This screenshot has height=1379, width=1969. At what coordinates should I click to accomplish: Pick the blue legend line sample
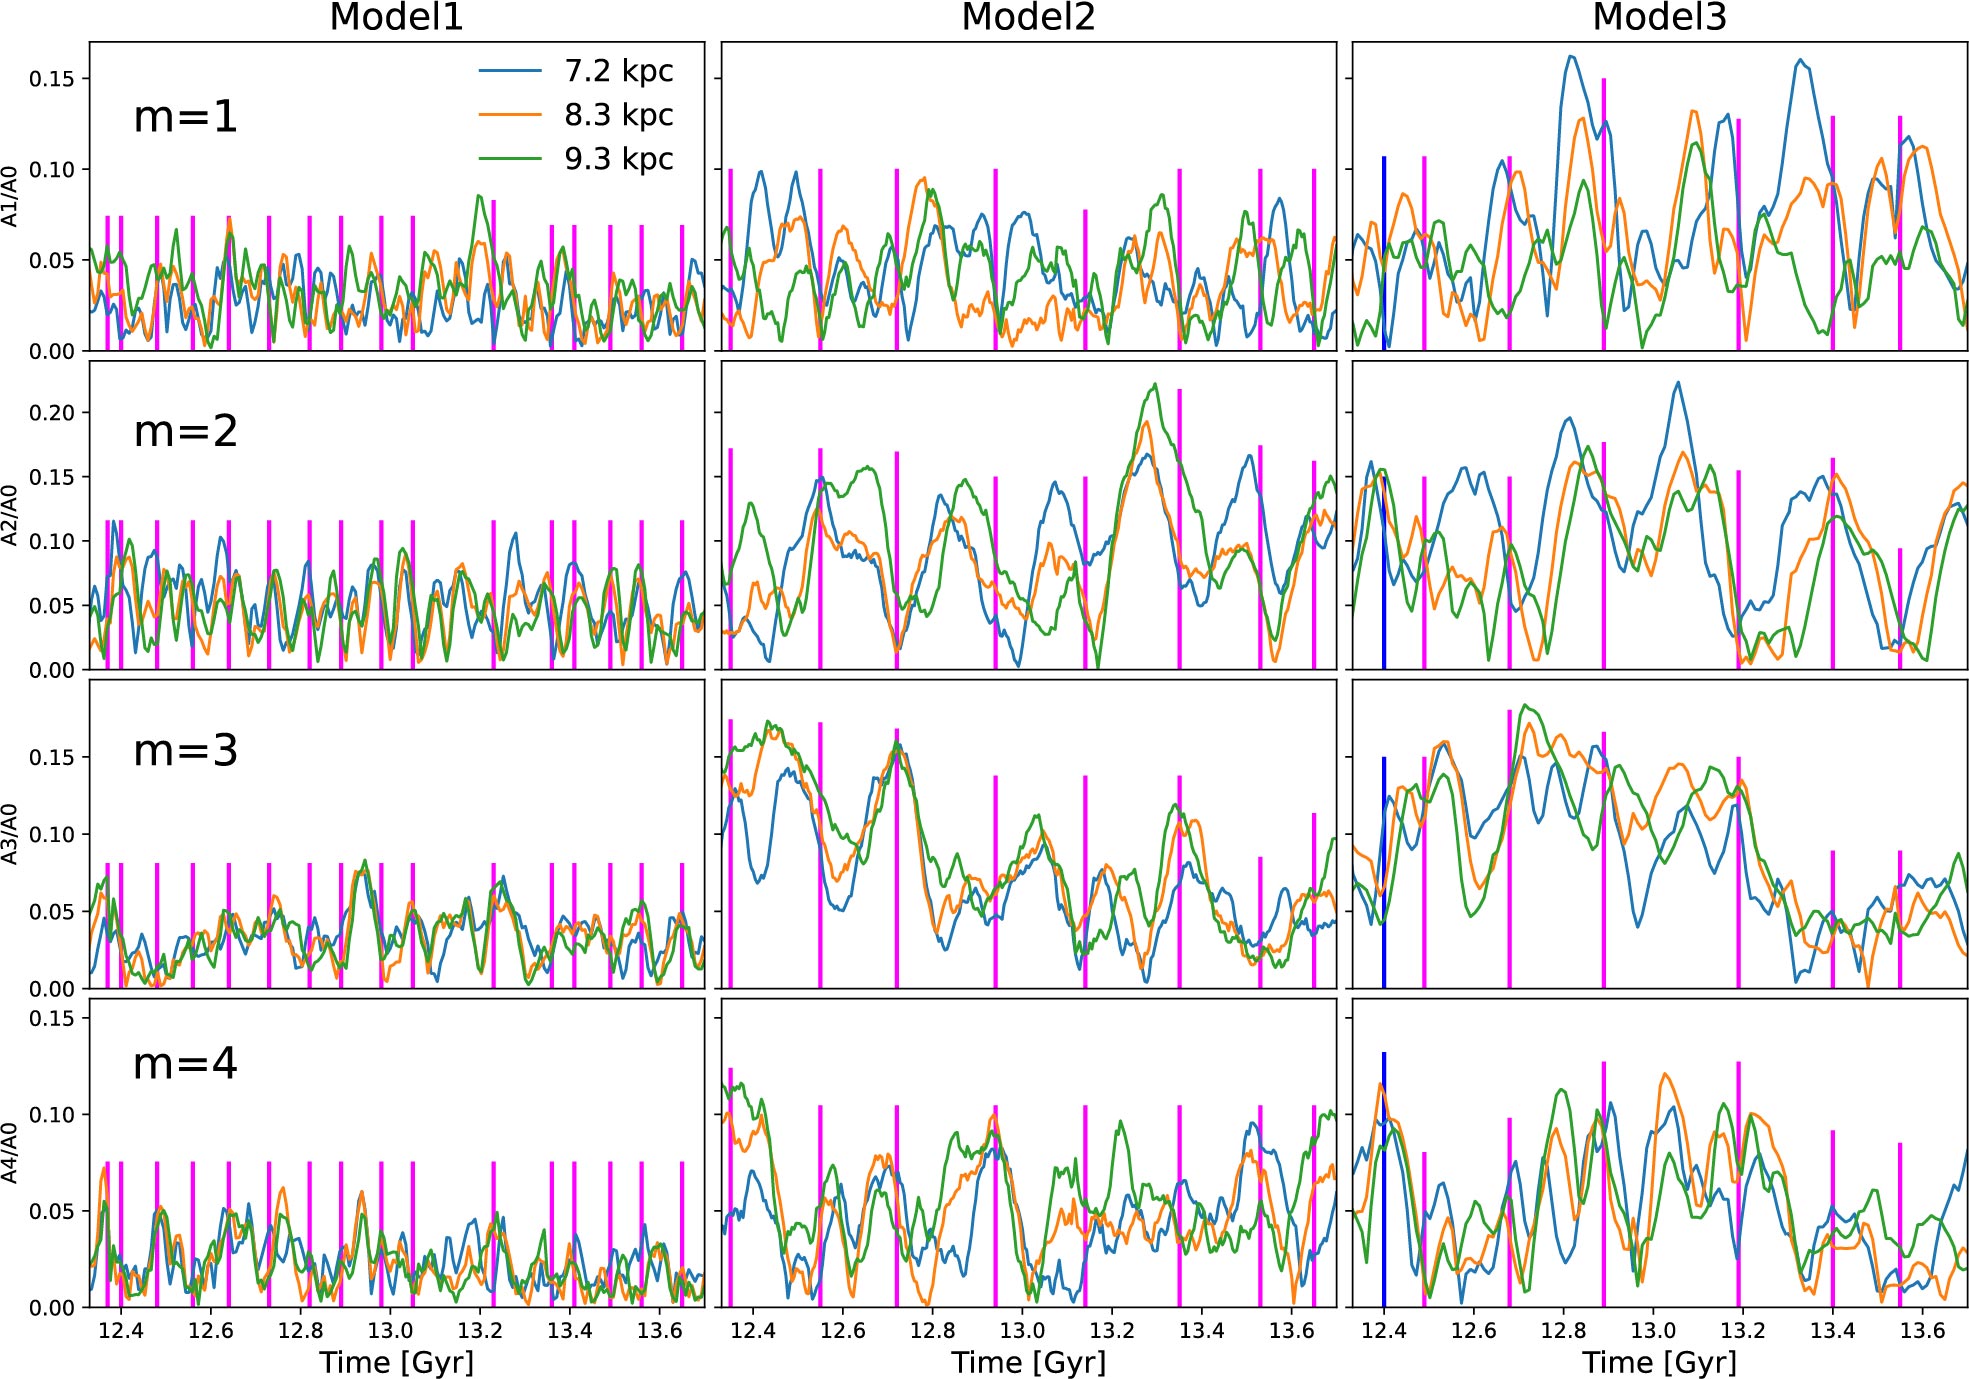point(511,71)
